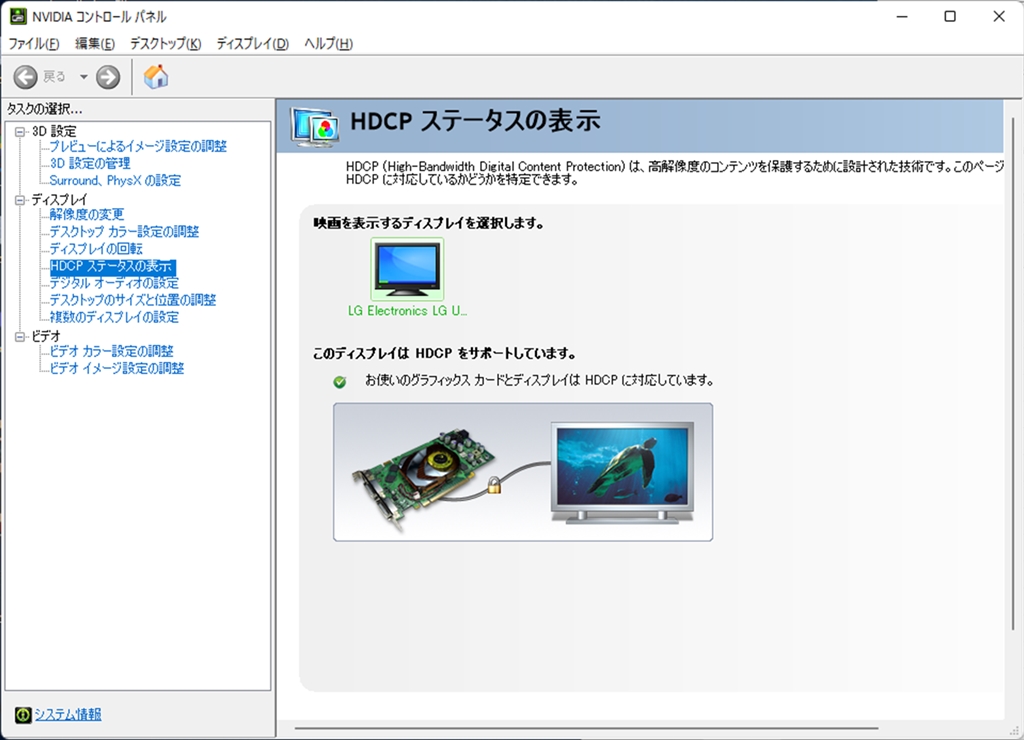Click the HDCP page header monitor icon
The height and width of the screenshot is (740, 1024).
(x=315, y=126)
